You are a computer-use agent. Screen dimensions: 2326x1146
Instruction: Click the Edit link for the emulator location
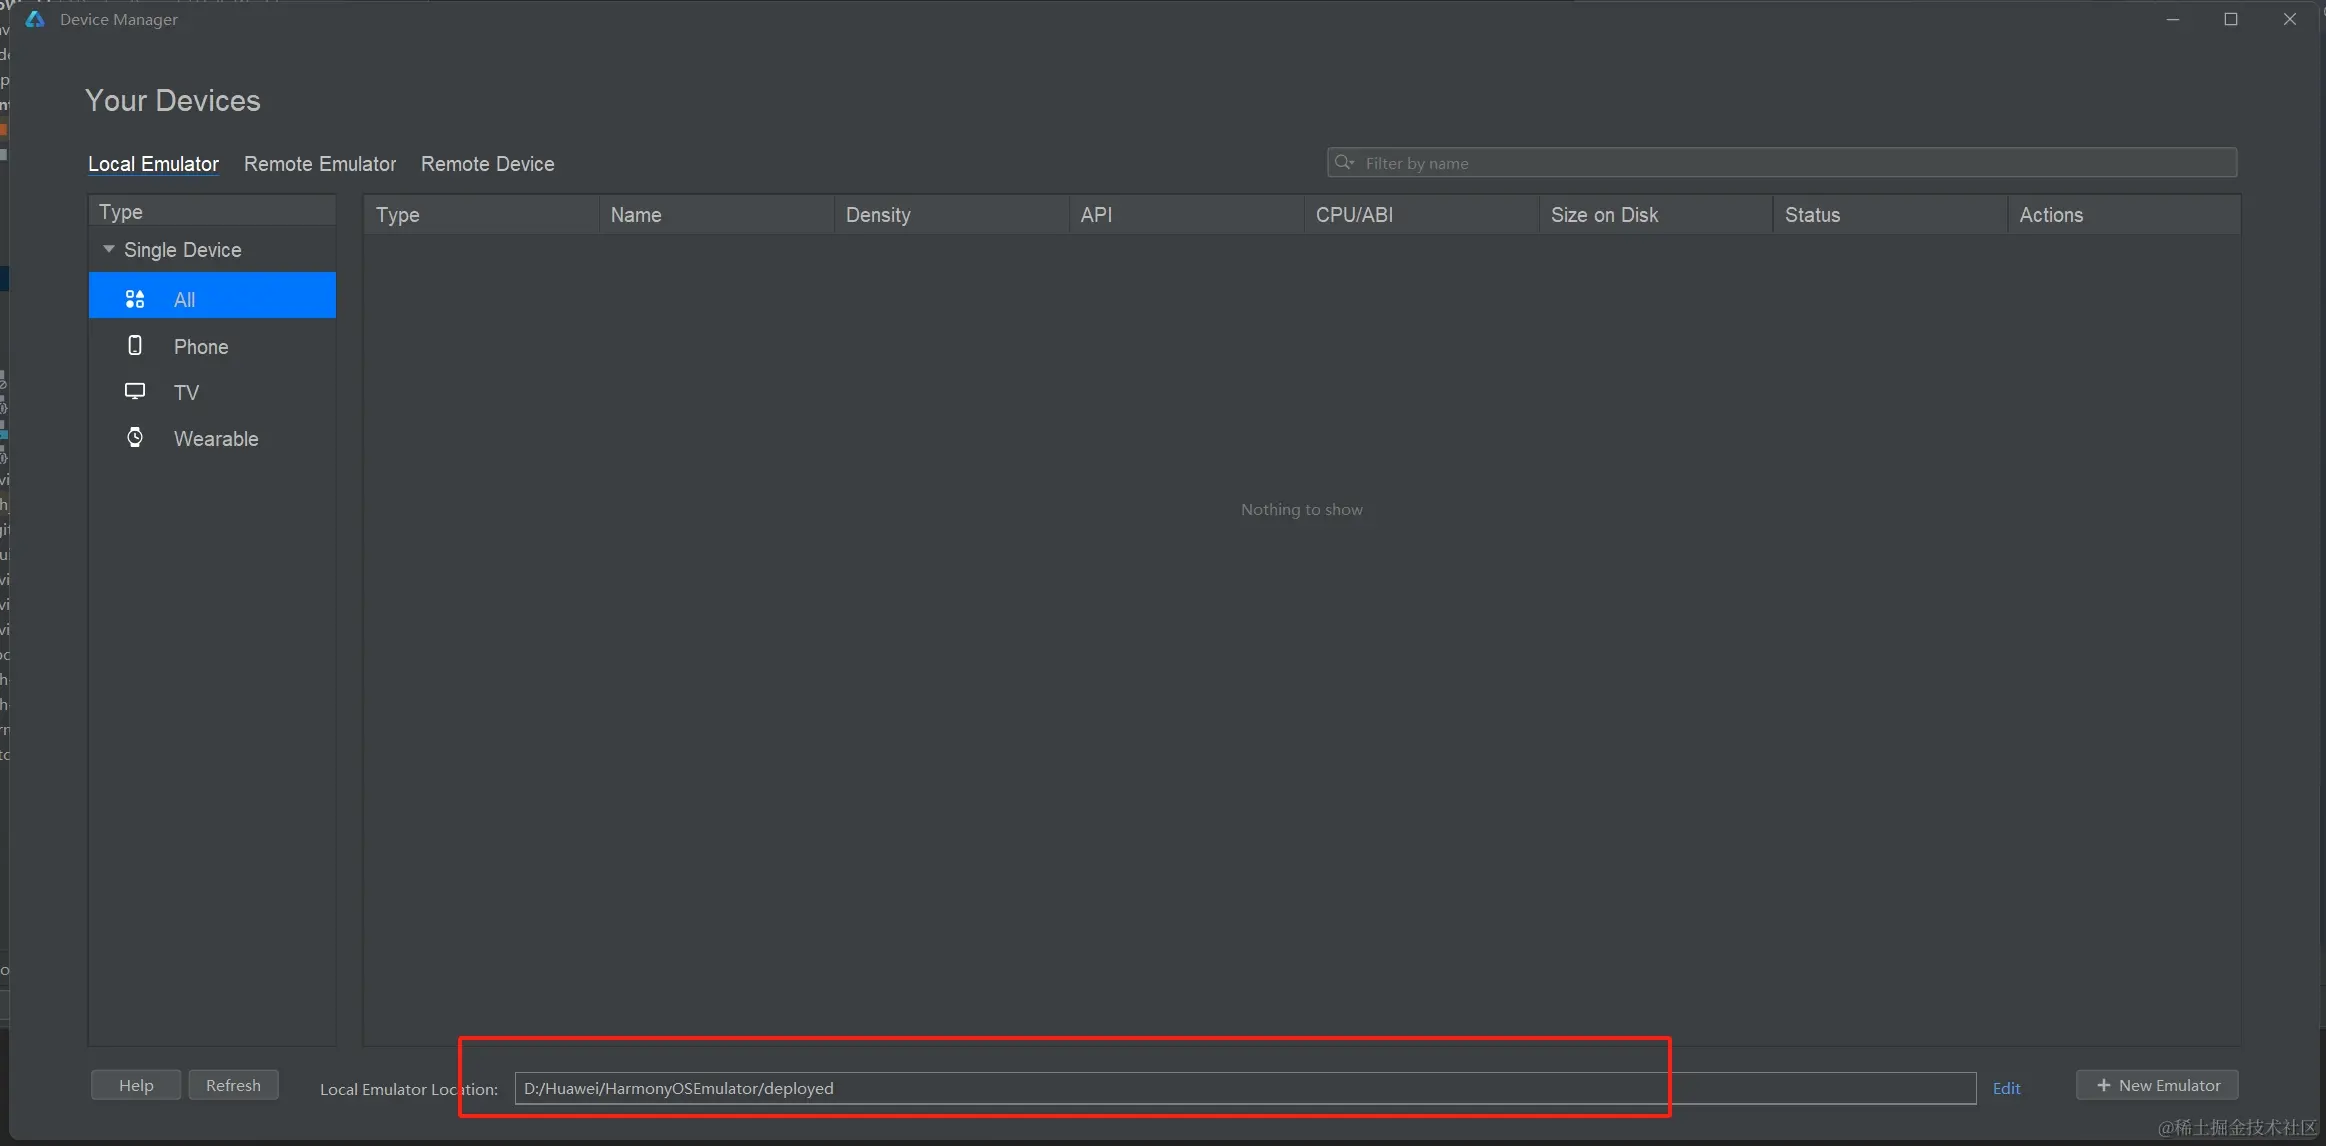tap(2006, 1089)
